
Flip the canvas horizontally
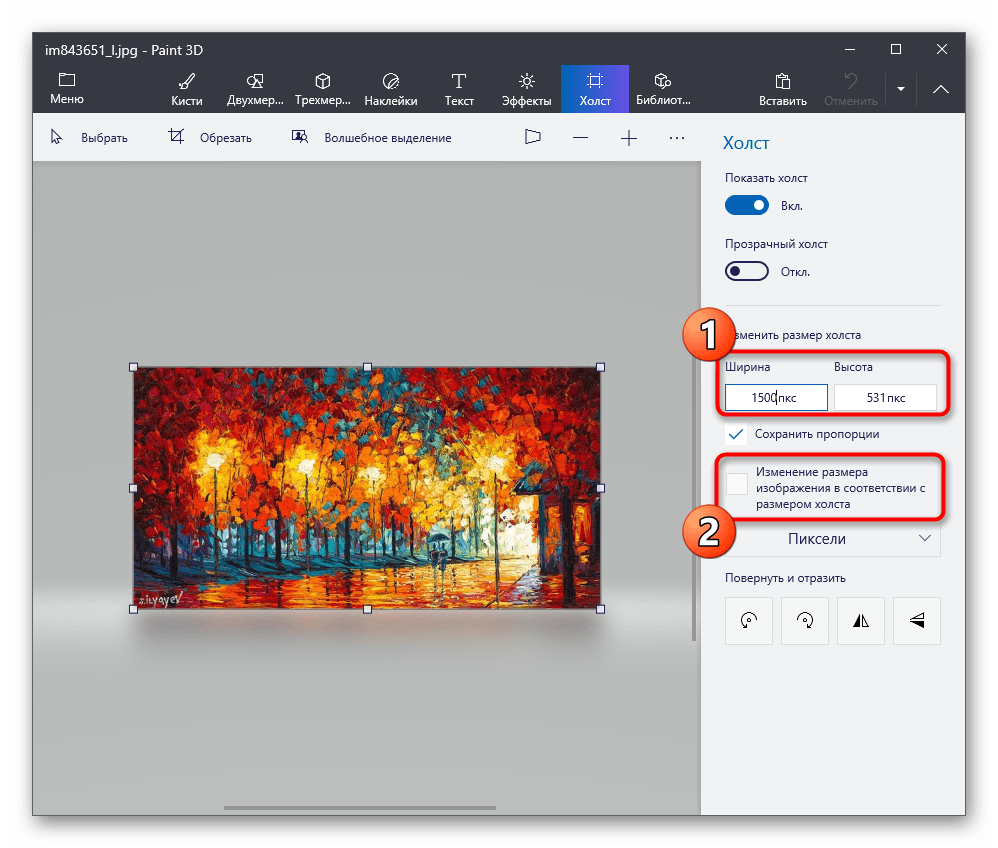coord(861,621)
